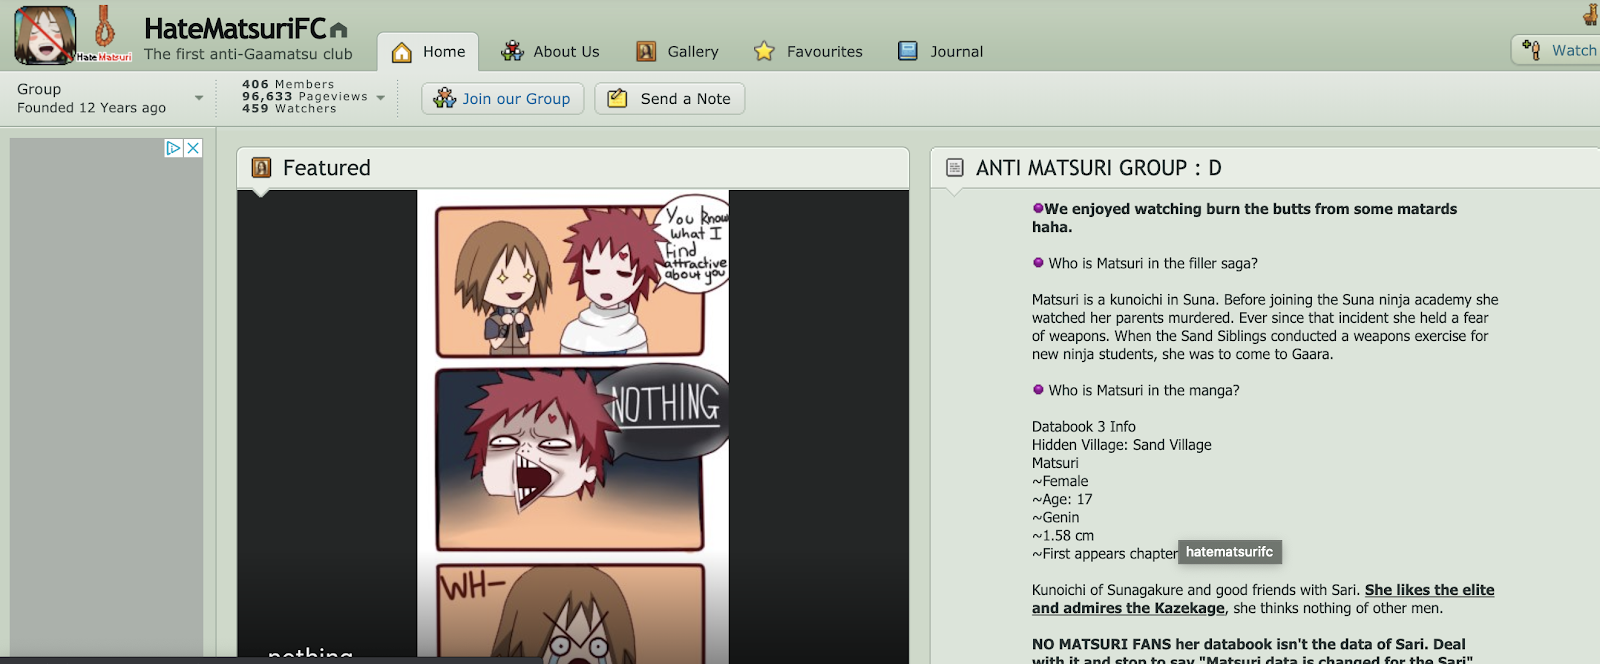1600x664 pixels.
Task: Switch to the Gallery tab
Action: coord(677,52)
